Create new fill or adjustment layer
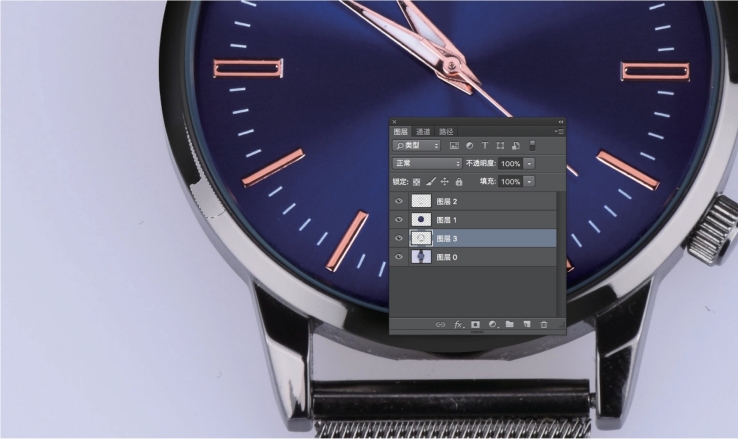Screen dimensions: 738x439 (x=493, y=325)
